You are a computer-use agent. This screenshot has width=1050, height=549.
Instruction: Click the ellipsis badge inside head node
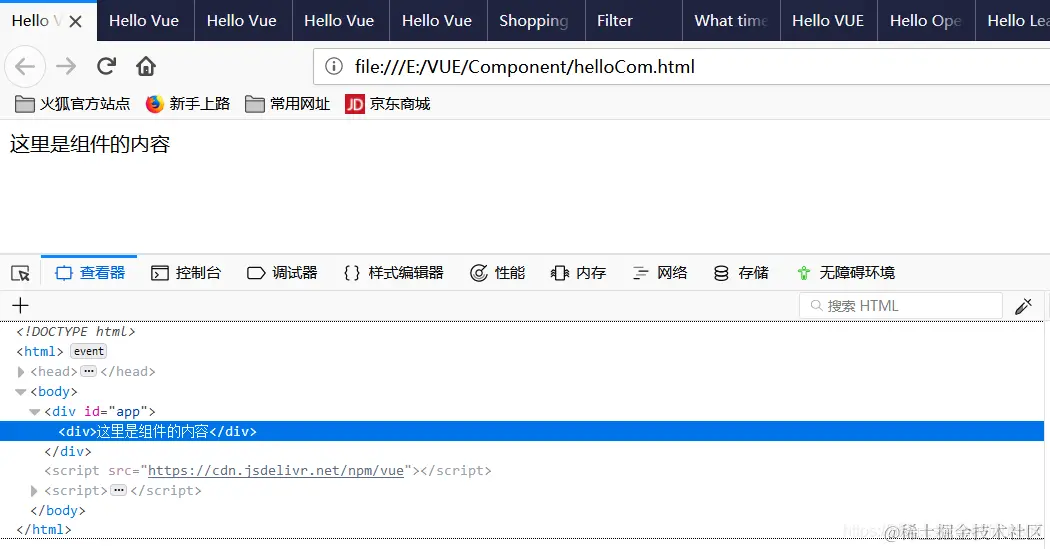click(88, 371)
